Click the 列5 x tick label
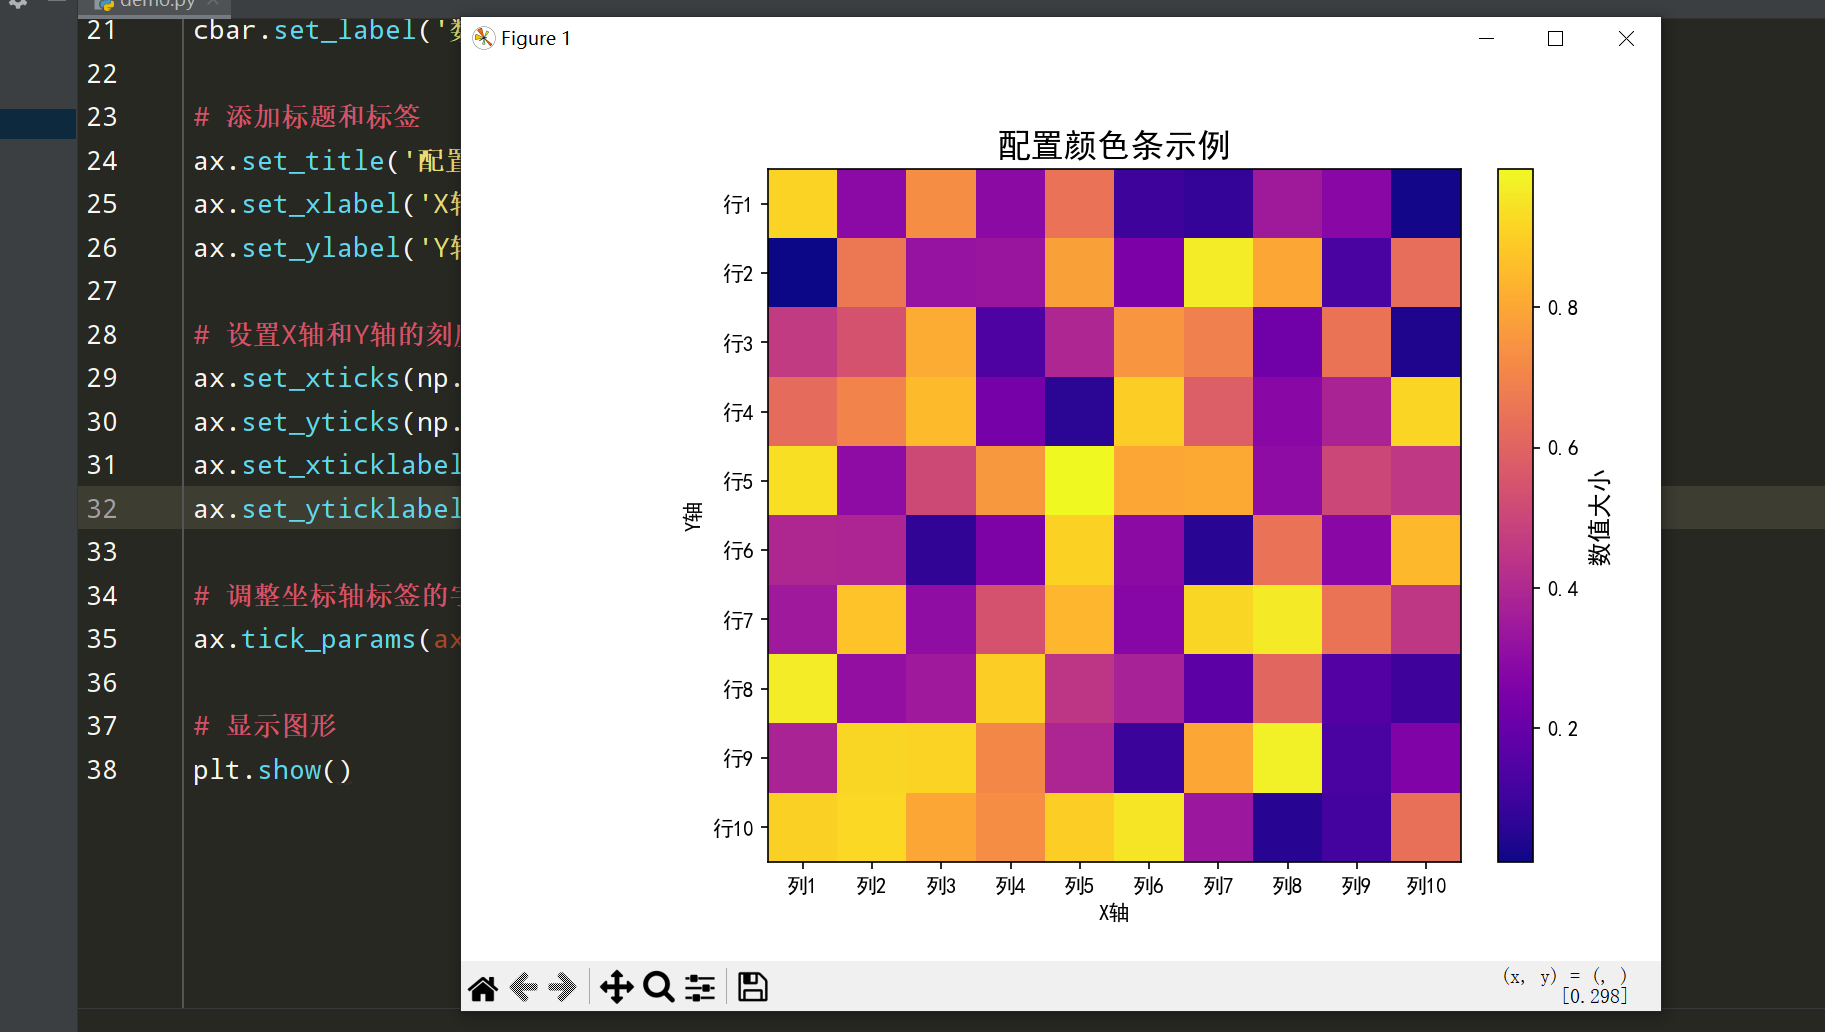This screenshot has height=1032, width=1825. coord(1079,886)
